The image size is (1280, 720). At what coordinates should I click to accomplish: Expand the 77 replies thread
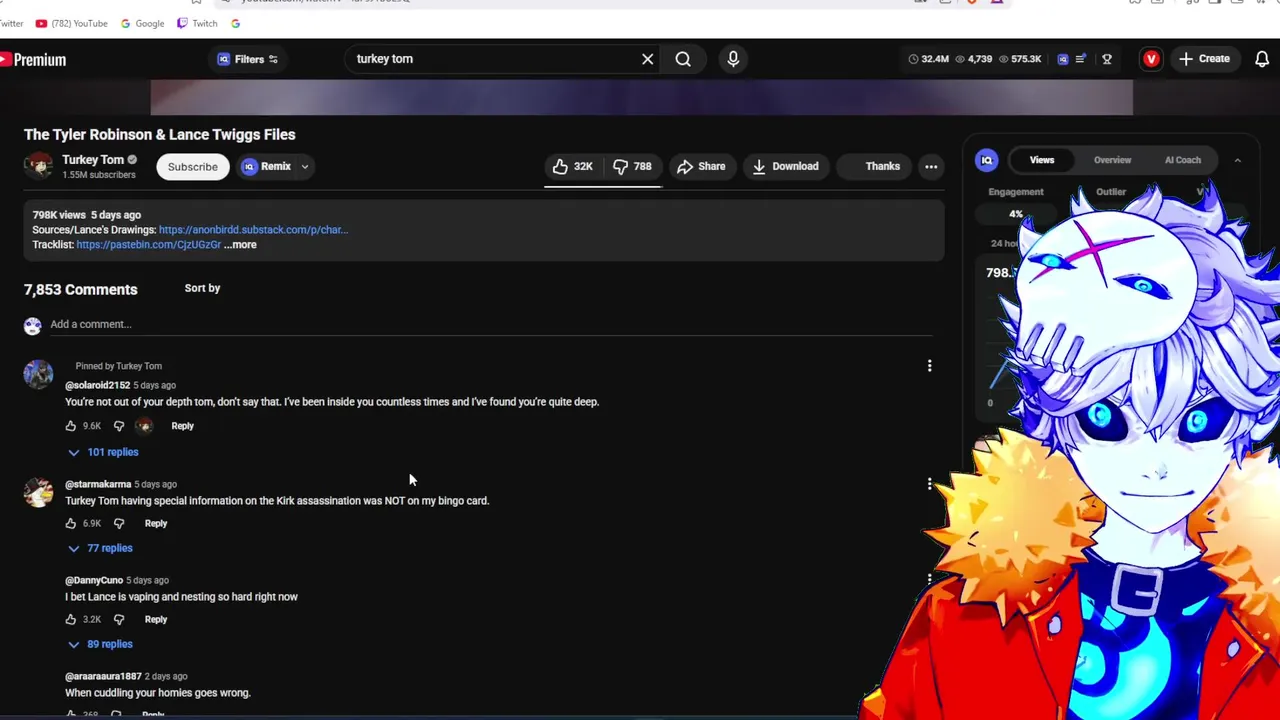click(100, 548)
